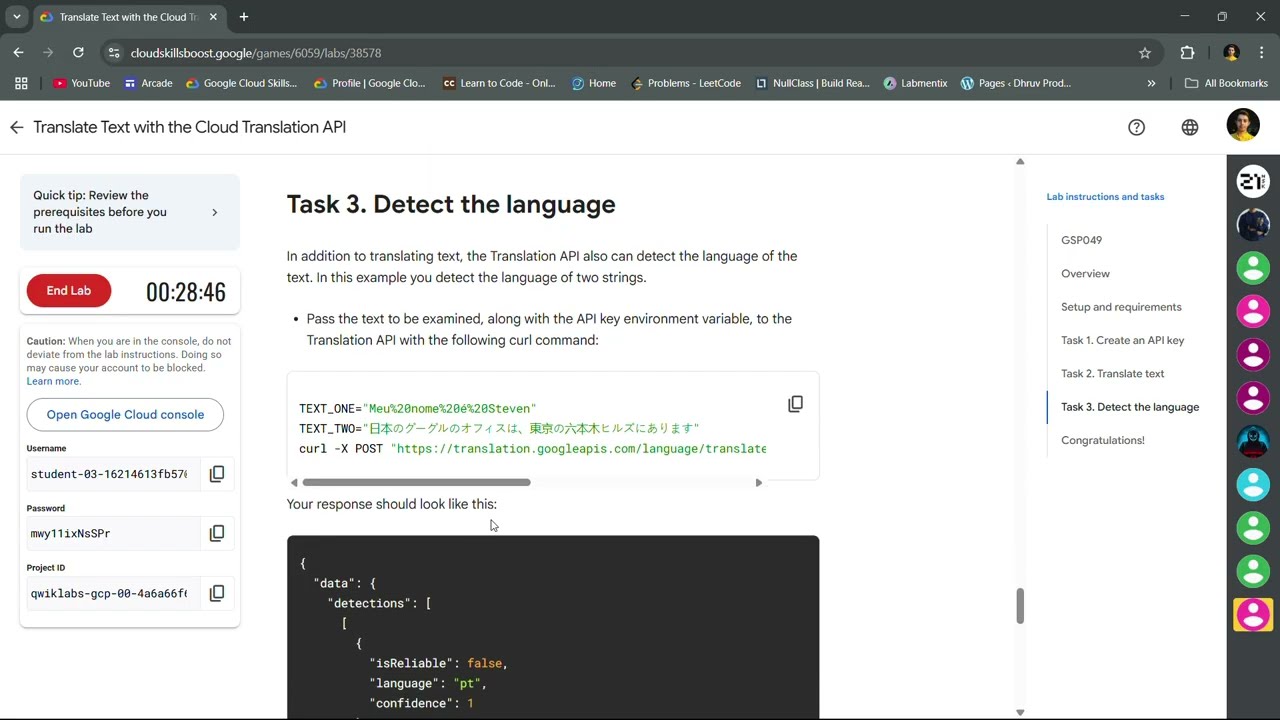The width and height of the screenshot is (1280, 720).
Task: Open the Profile | Google Clo... bookmark
Action: [x=369, y=83]
